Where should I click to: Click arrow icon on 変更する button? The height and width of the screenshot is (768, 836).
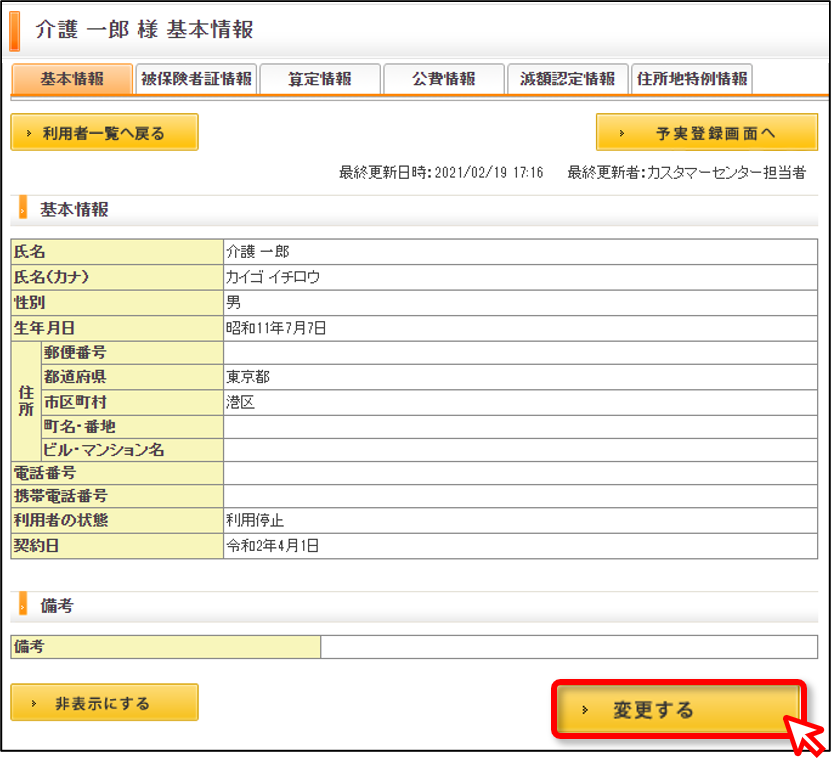[585, 710]
